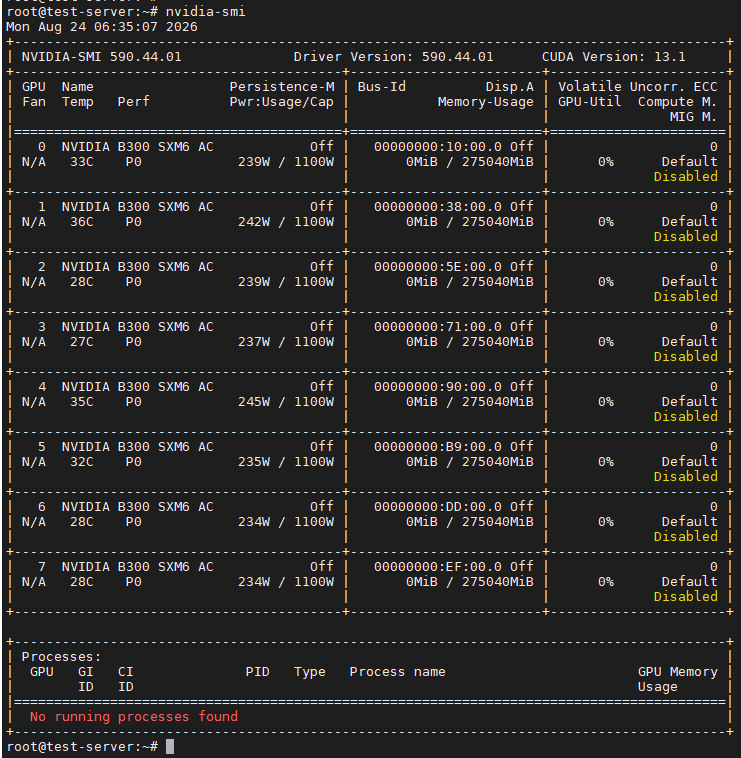Click GPU 4 power '245W / 1100W'
This screenshot has height=758, width=741.
tap(286, 401)
